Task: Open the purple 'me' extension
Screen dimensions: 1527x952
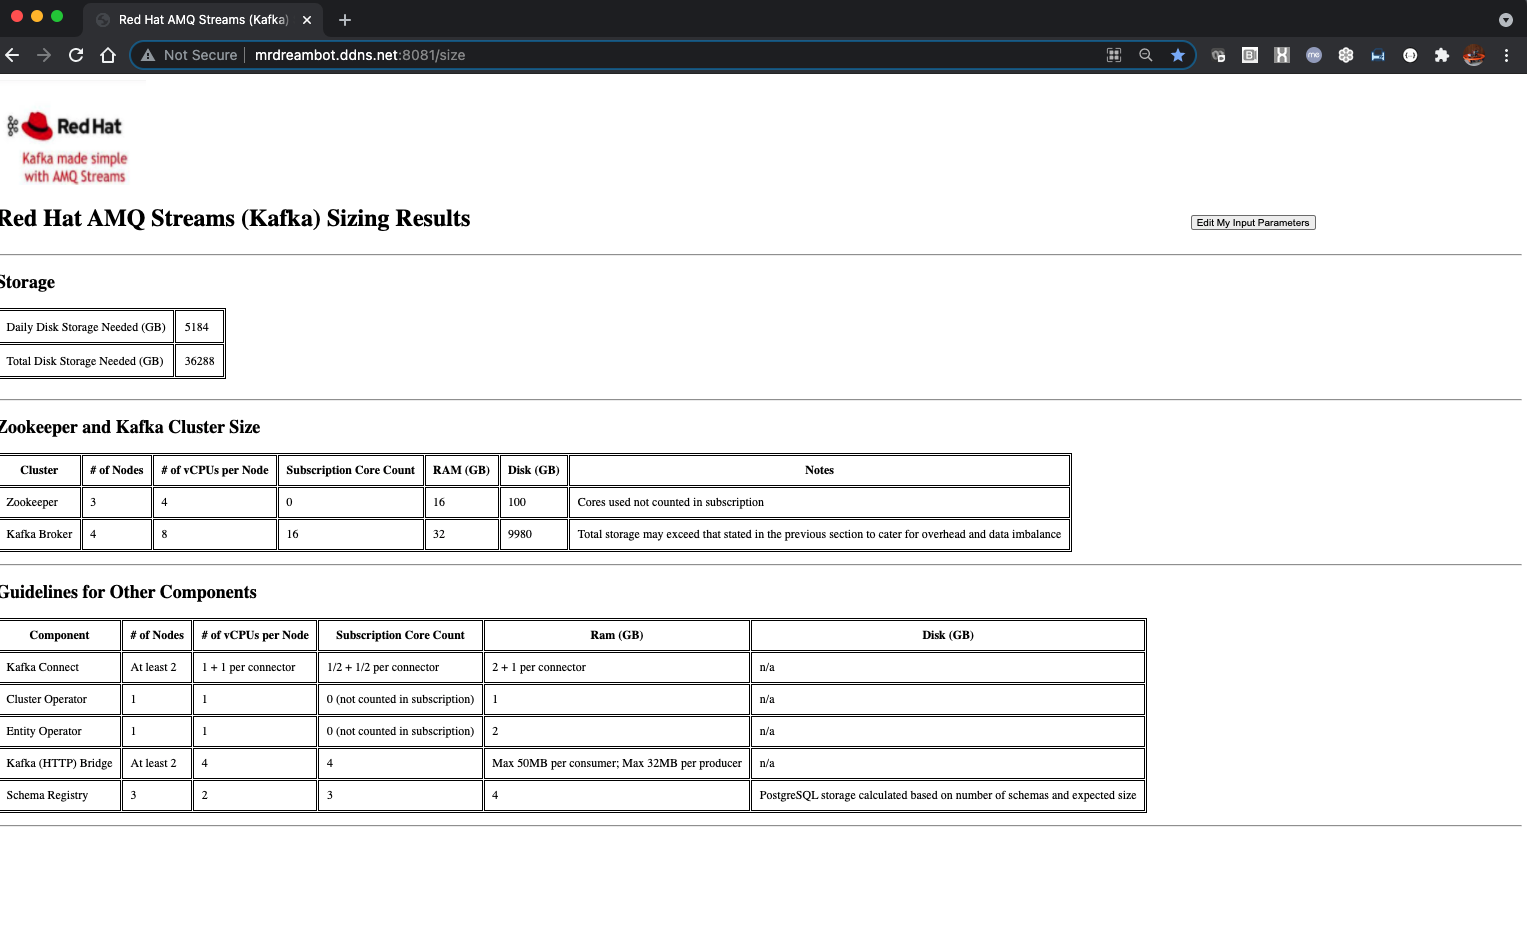Action: [1314, 55]
